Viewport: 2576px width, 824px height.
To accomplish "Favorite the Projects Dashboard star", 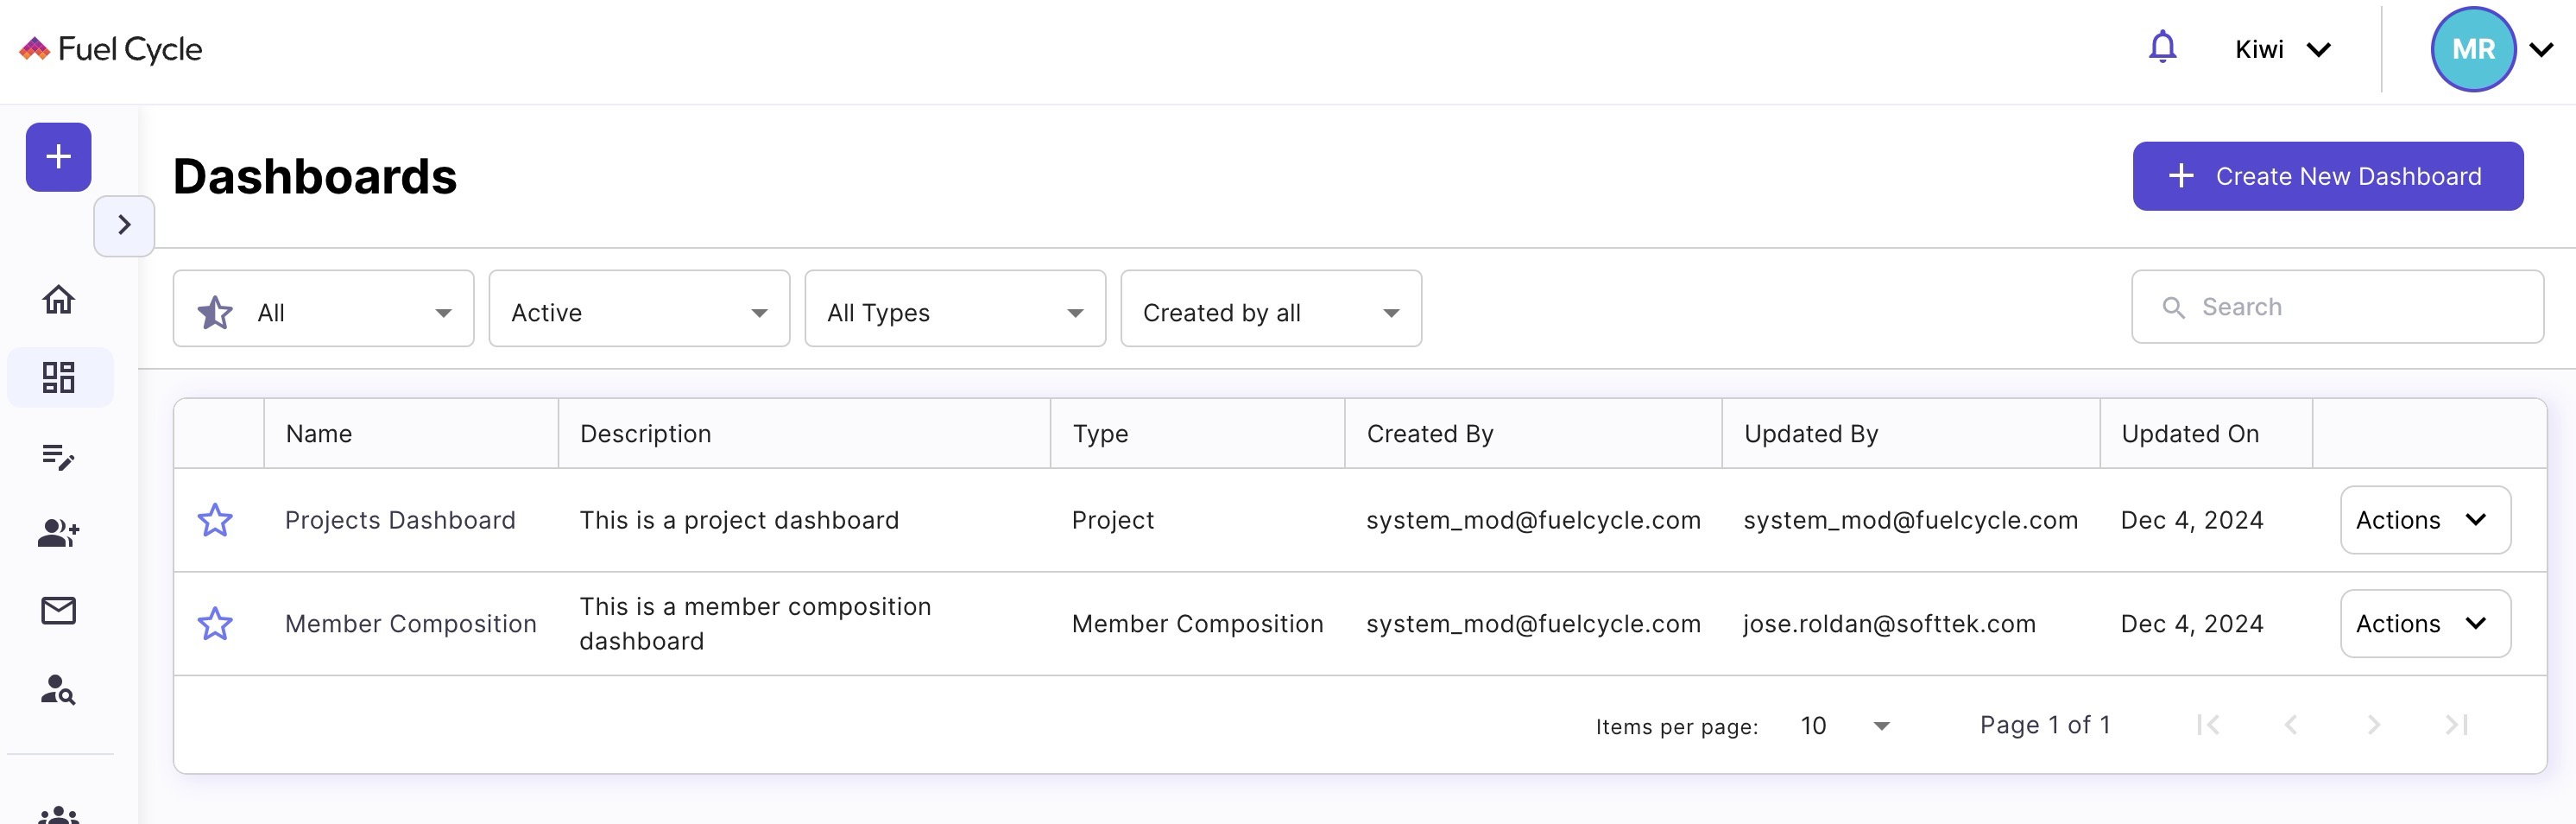I will [x=215, y=520].
